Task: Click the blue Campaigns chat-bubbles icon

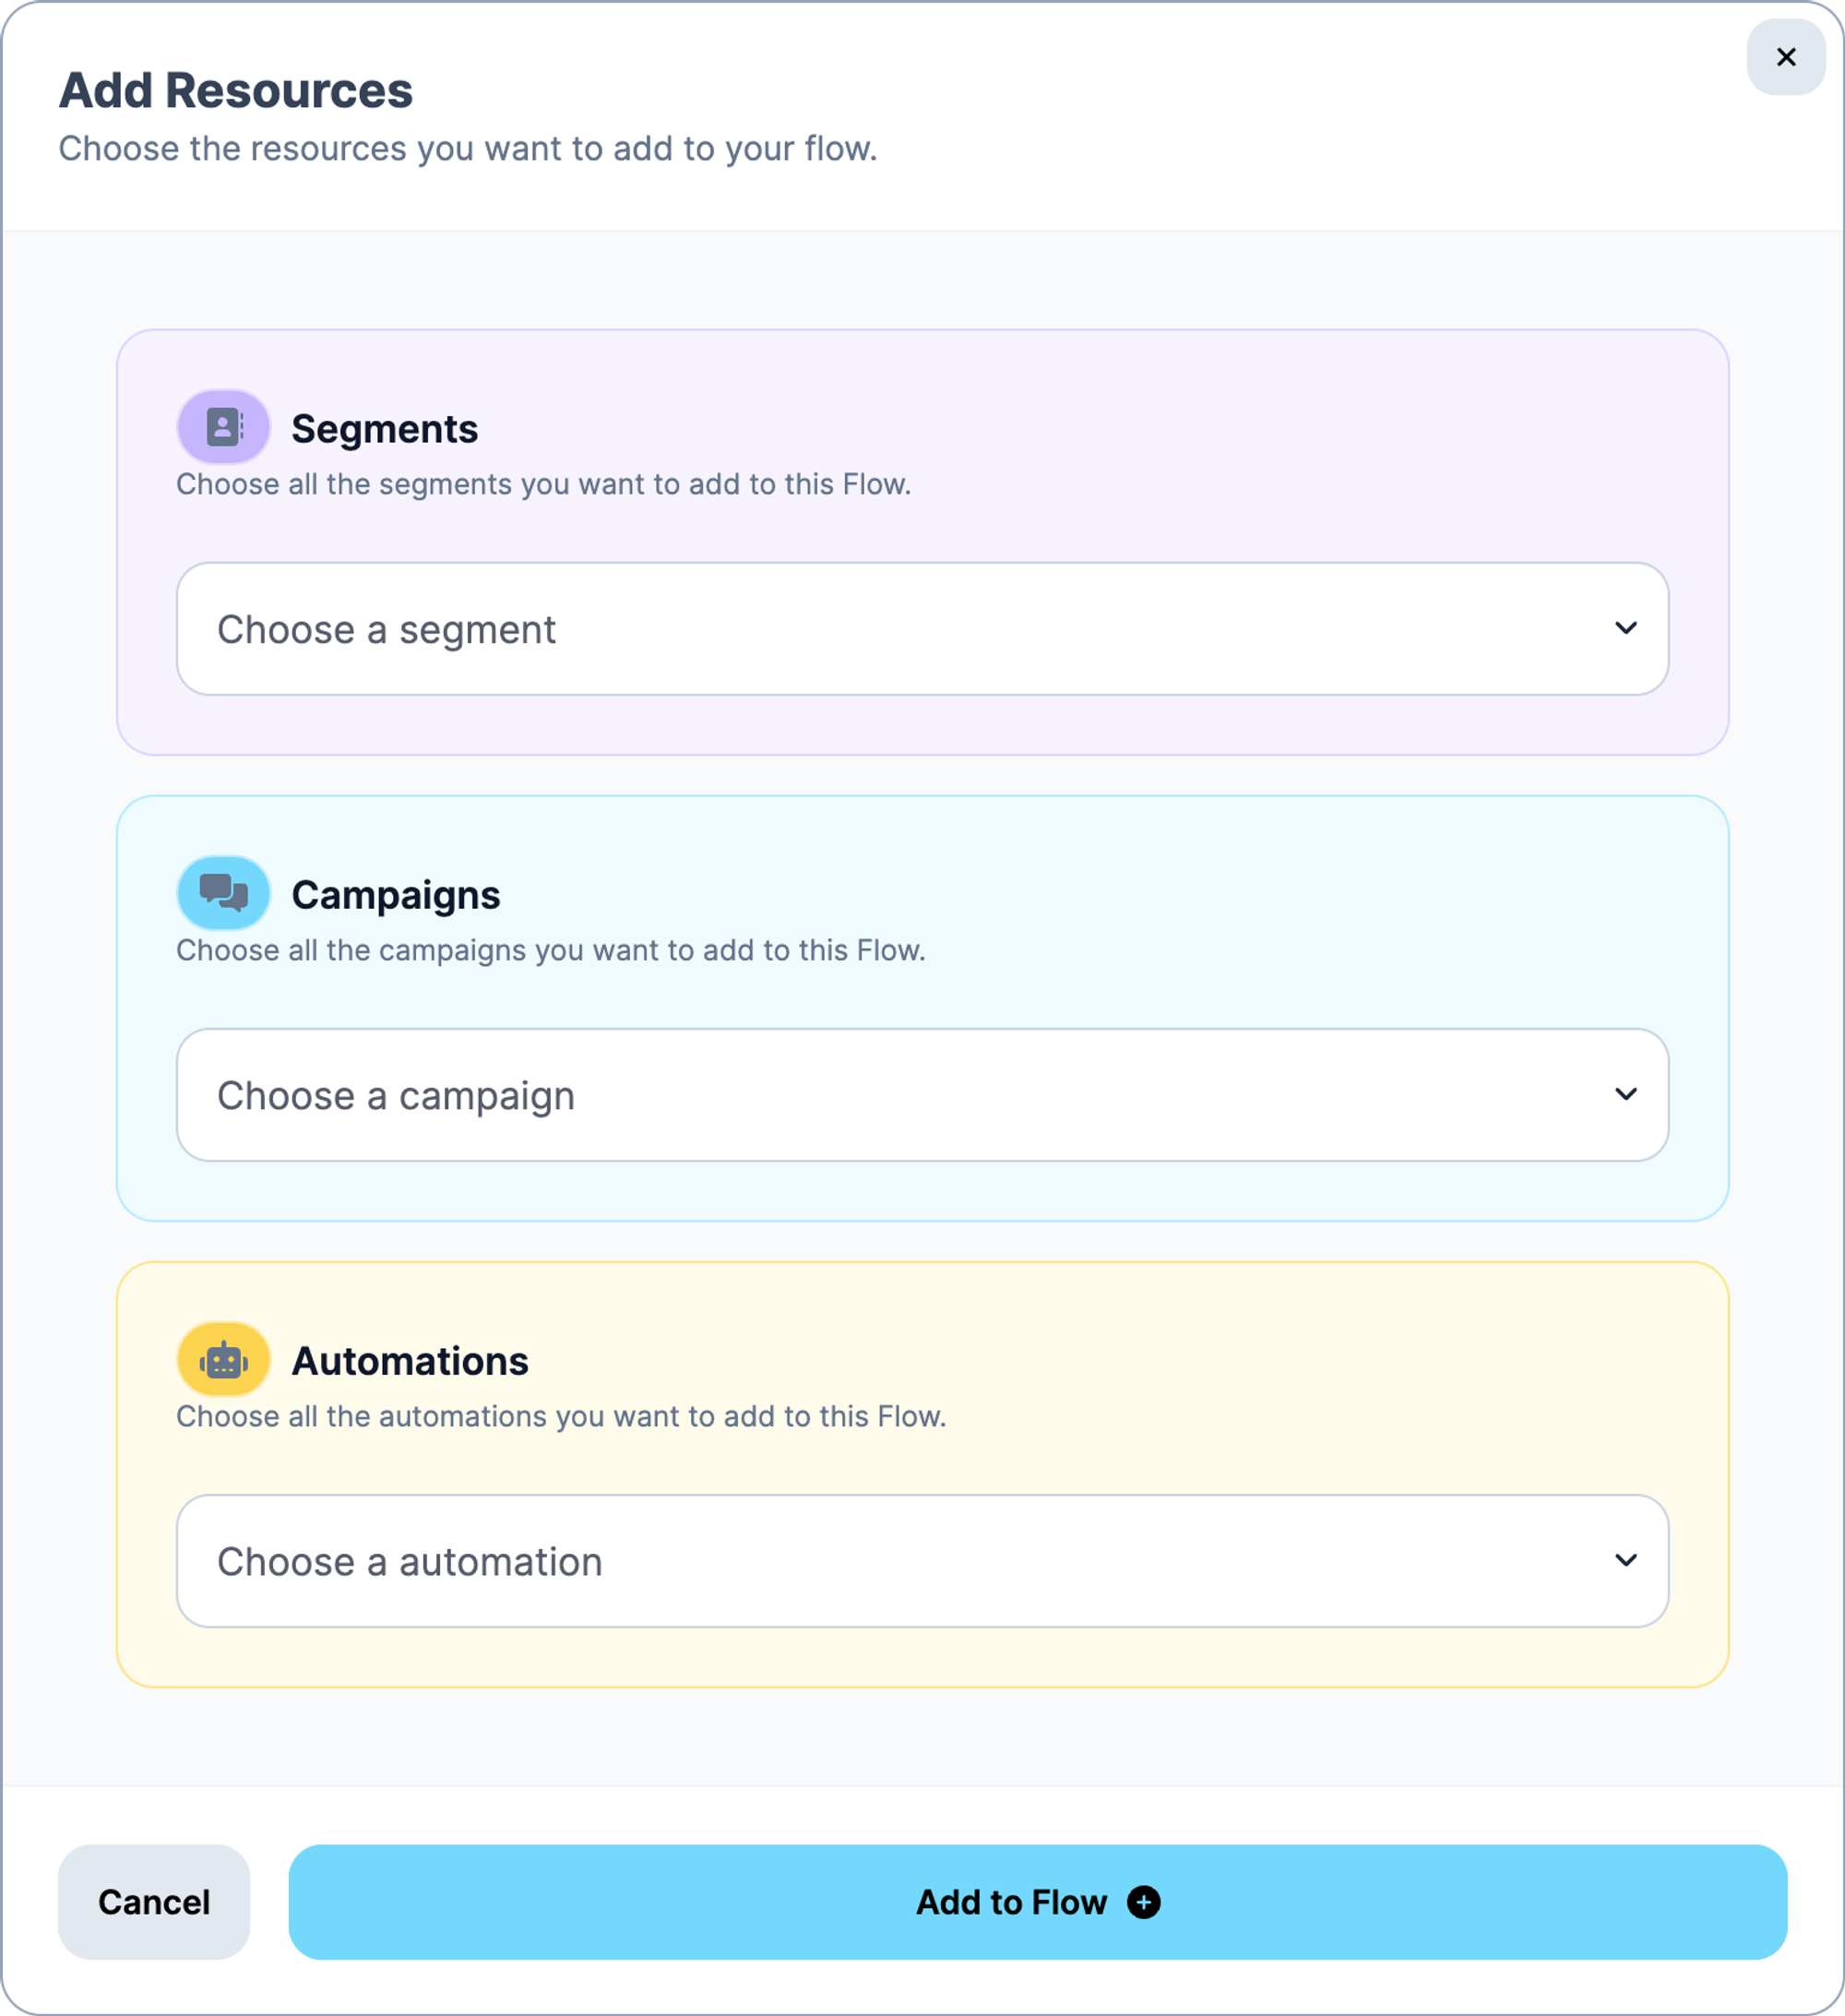Action: [x=223, y=893]
